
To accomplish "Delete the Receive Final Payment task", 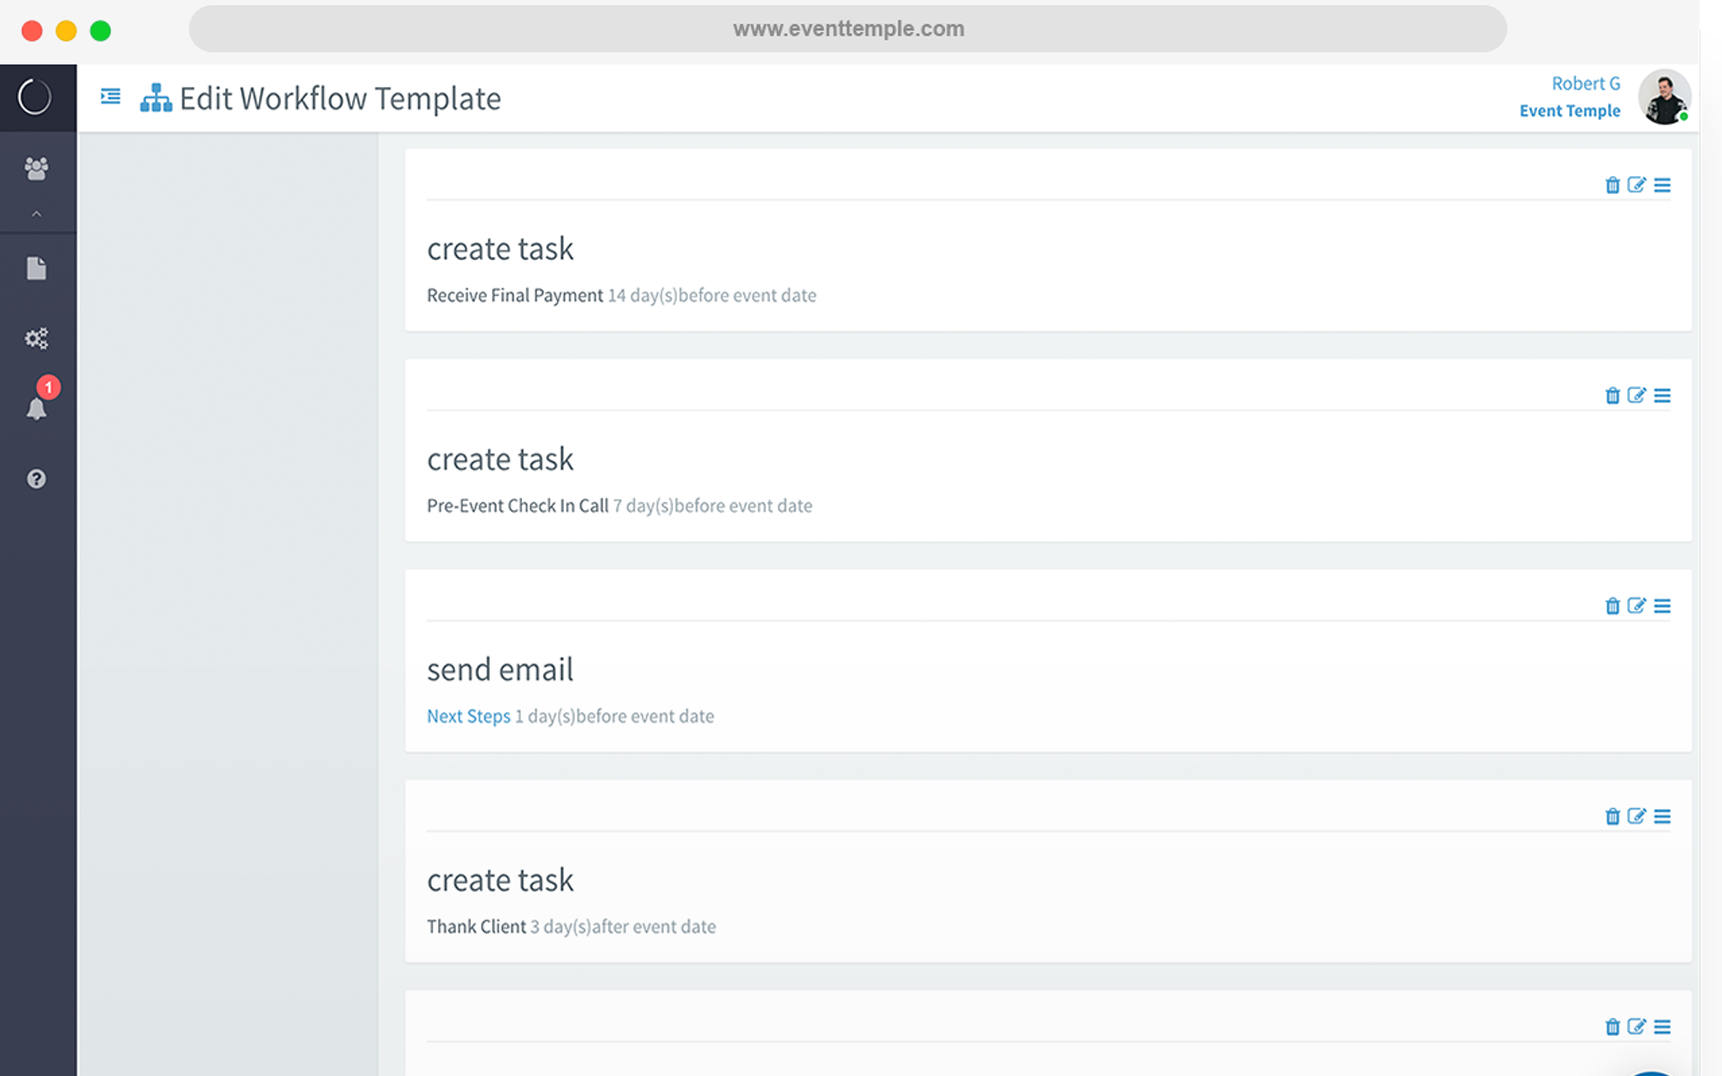I will click(x=1612, y=185).
